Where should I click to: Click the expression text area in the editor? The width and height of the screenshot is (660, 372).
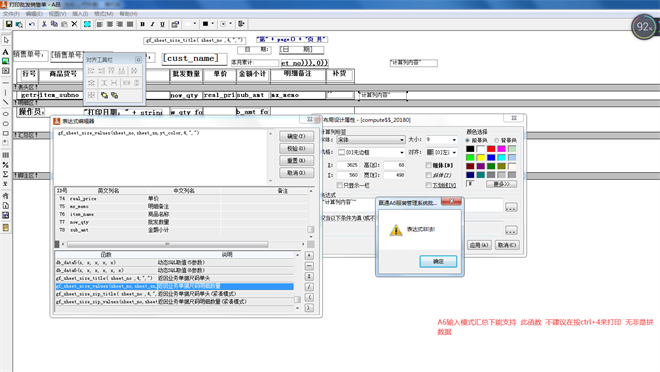click(x=162, y=157)
